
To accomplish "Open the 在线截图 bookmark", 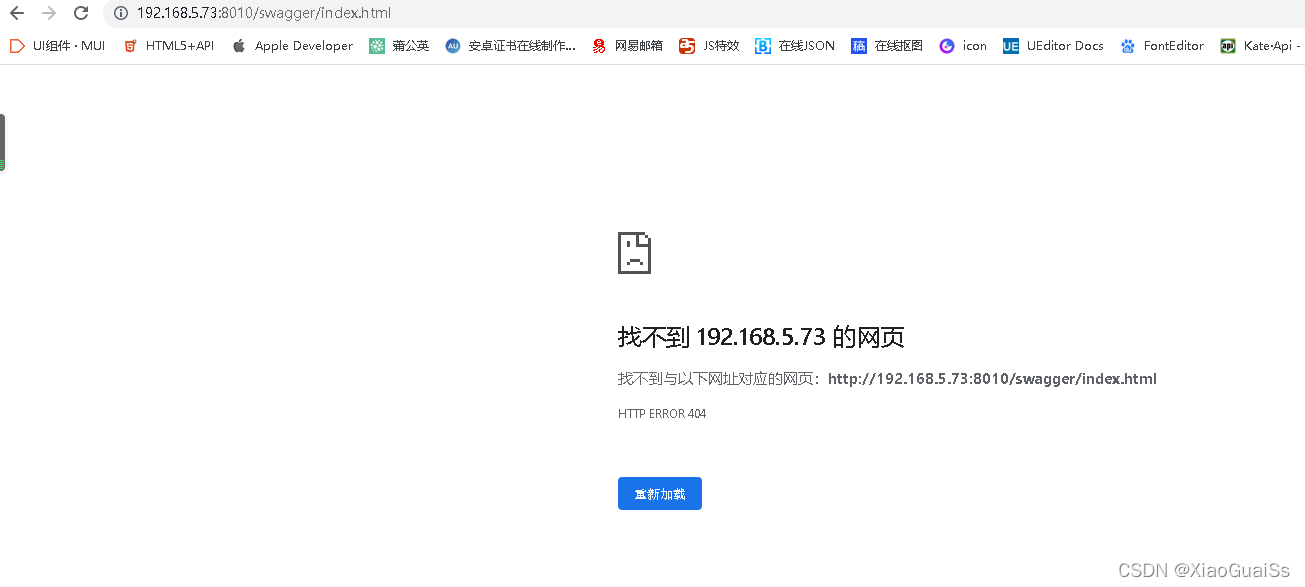I will [x=887, y=45].
